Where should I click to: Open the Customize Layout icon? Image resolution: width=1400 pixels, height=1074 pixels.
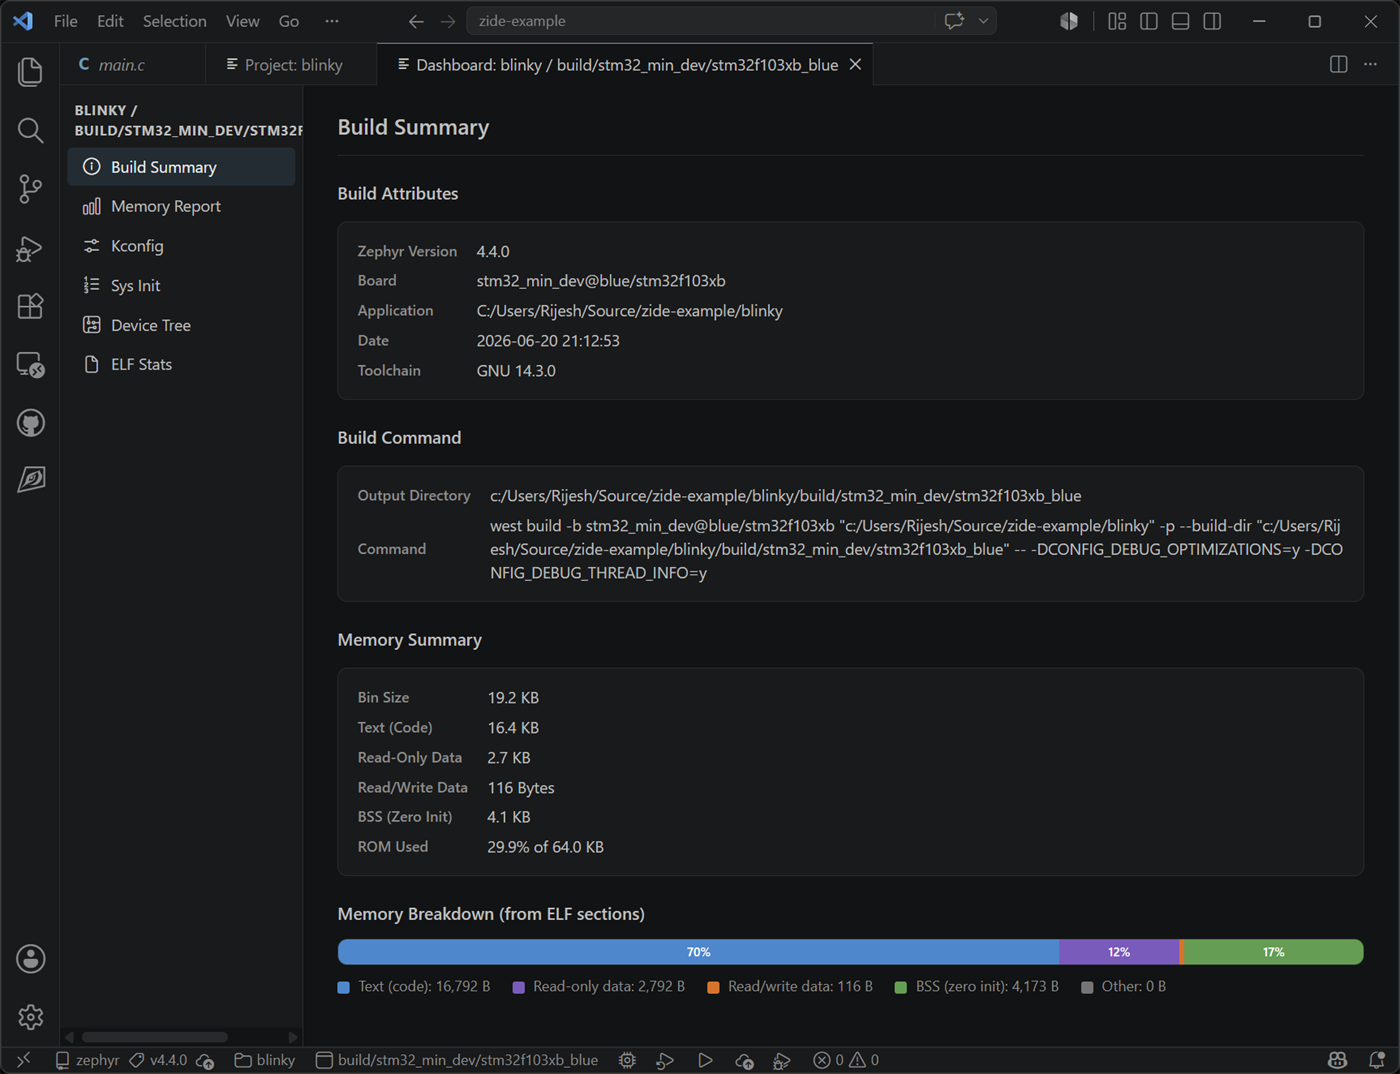1117,21
